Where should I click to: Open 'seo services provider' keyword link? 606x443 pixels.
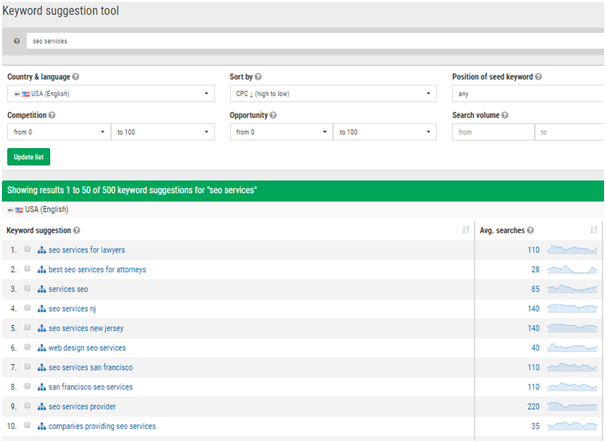82,407
